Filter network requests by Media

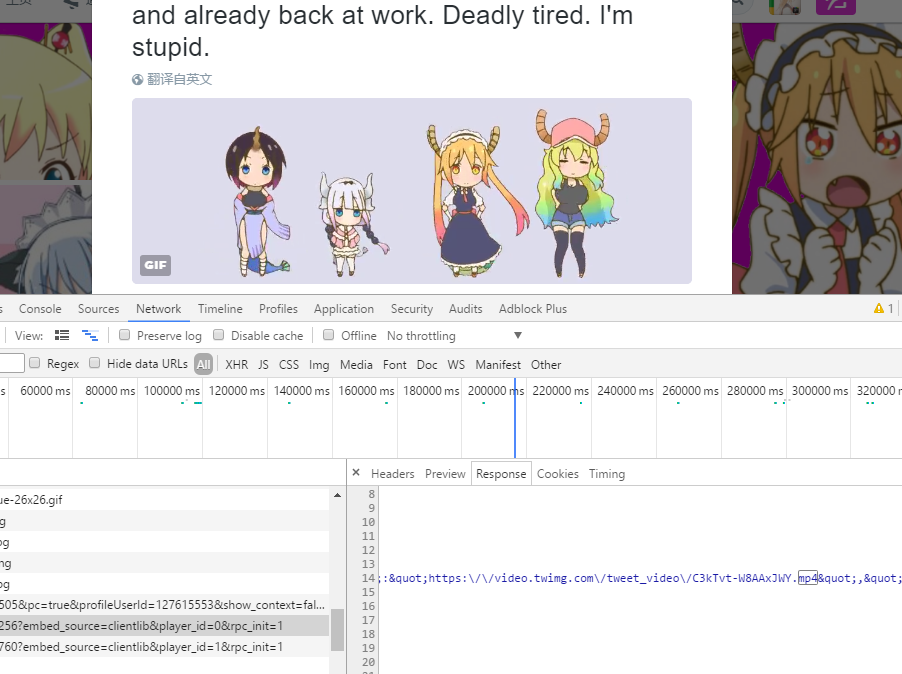pyautogui.click(x=356, y=365)
